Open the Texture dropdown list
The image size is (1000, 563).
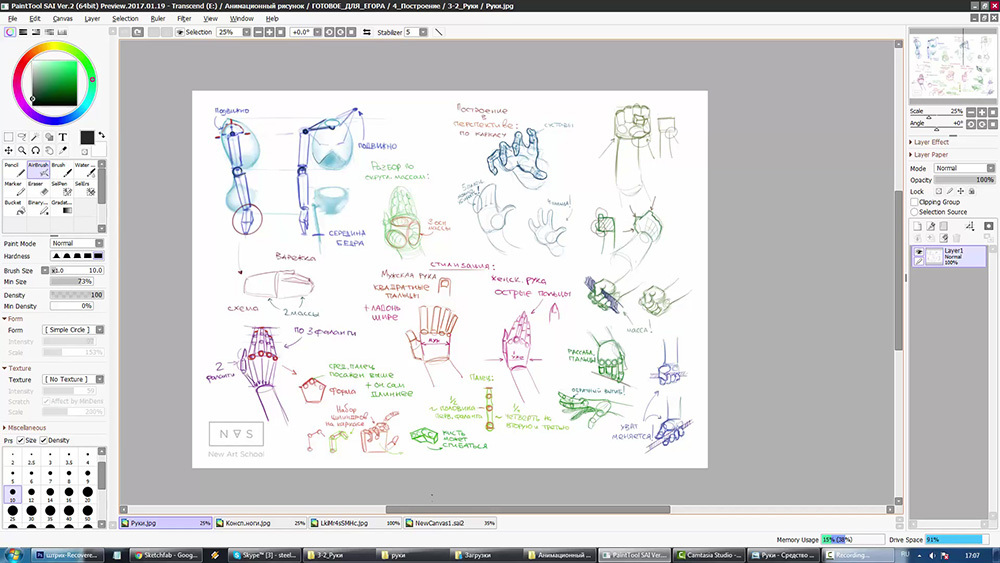pos(72,380)
